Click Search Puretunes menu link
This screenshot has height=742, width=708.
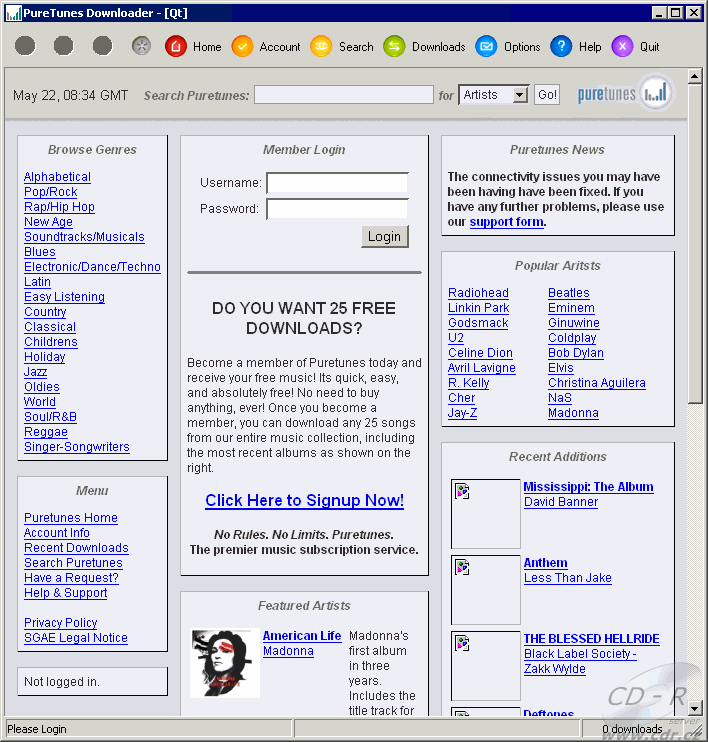coord(73,563)
